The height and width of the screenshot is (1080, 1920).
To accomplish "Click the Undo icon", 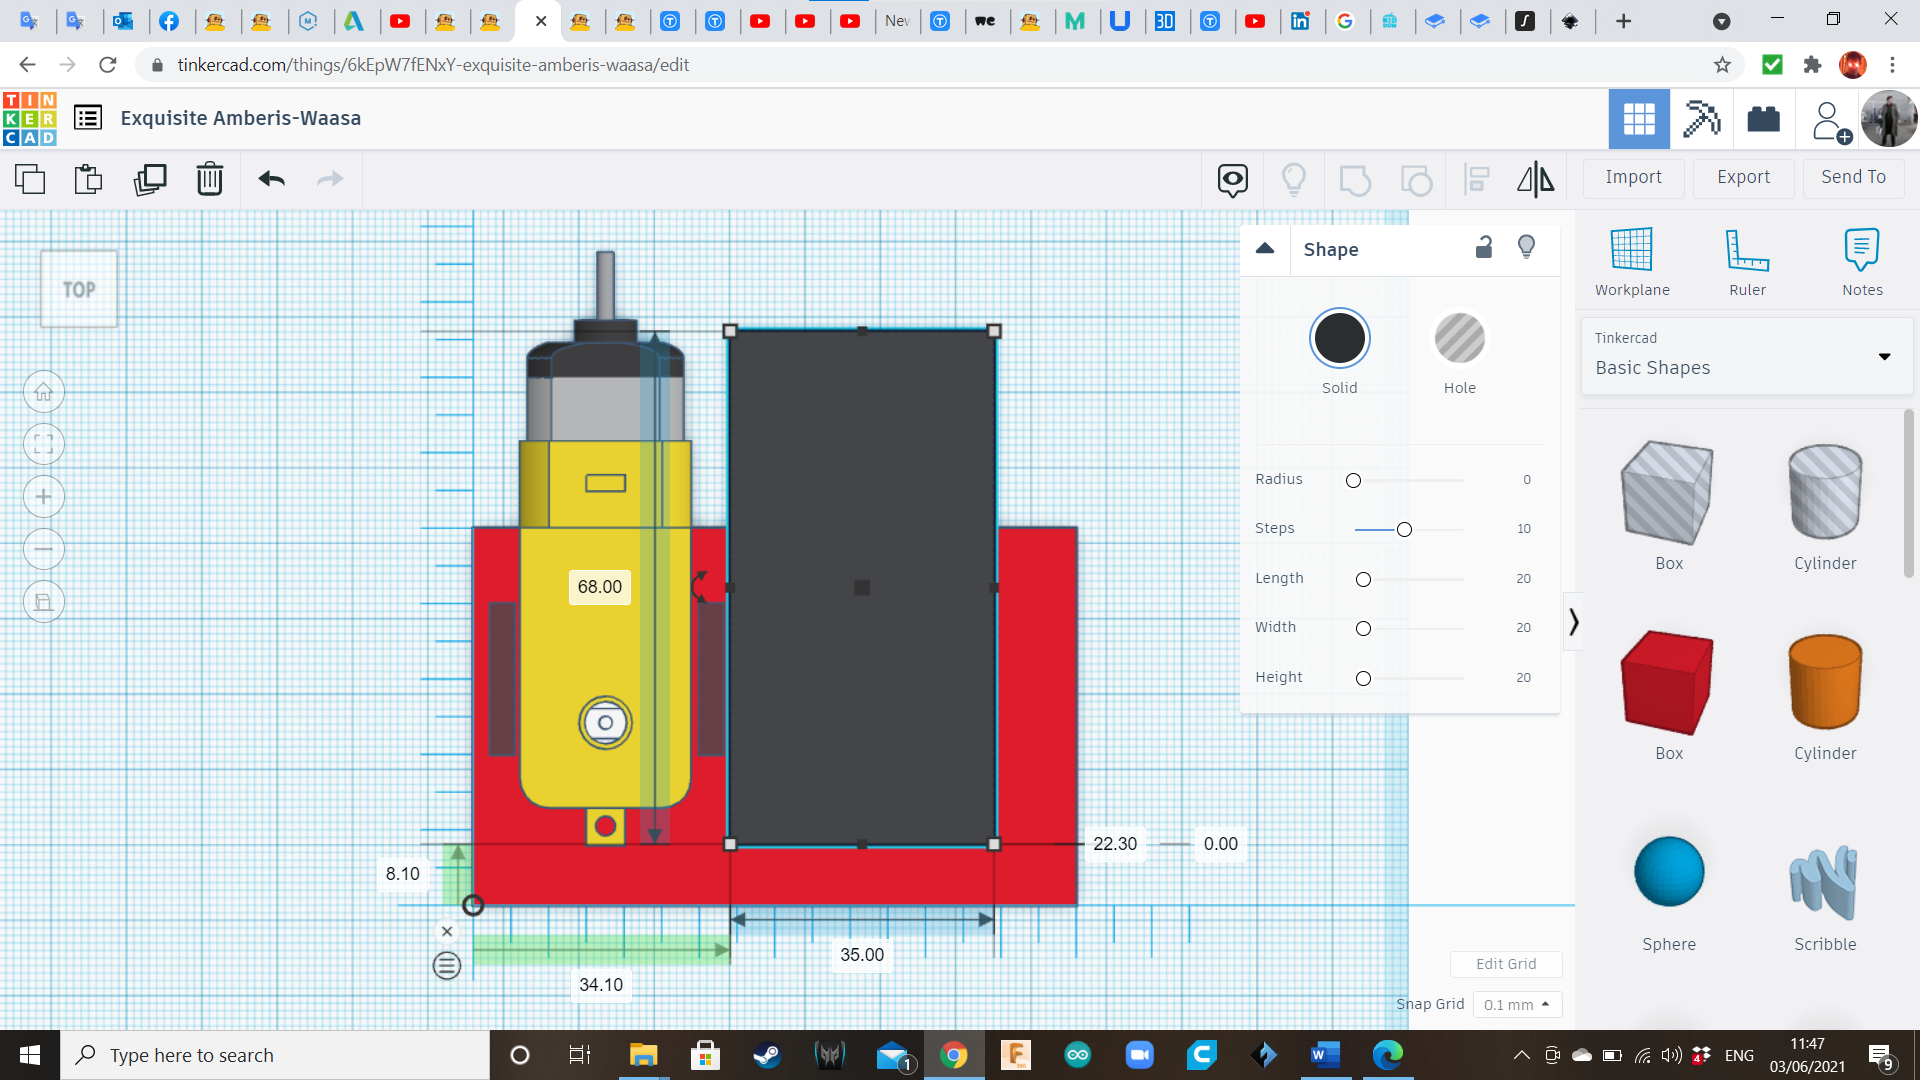I will point(270,179).
